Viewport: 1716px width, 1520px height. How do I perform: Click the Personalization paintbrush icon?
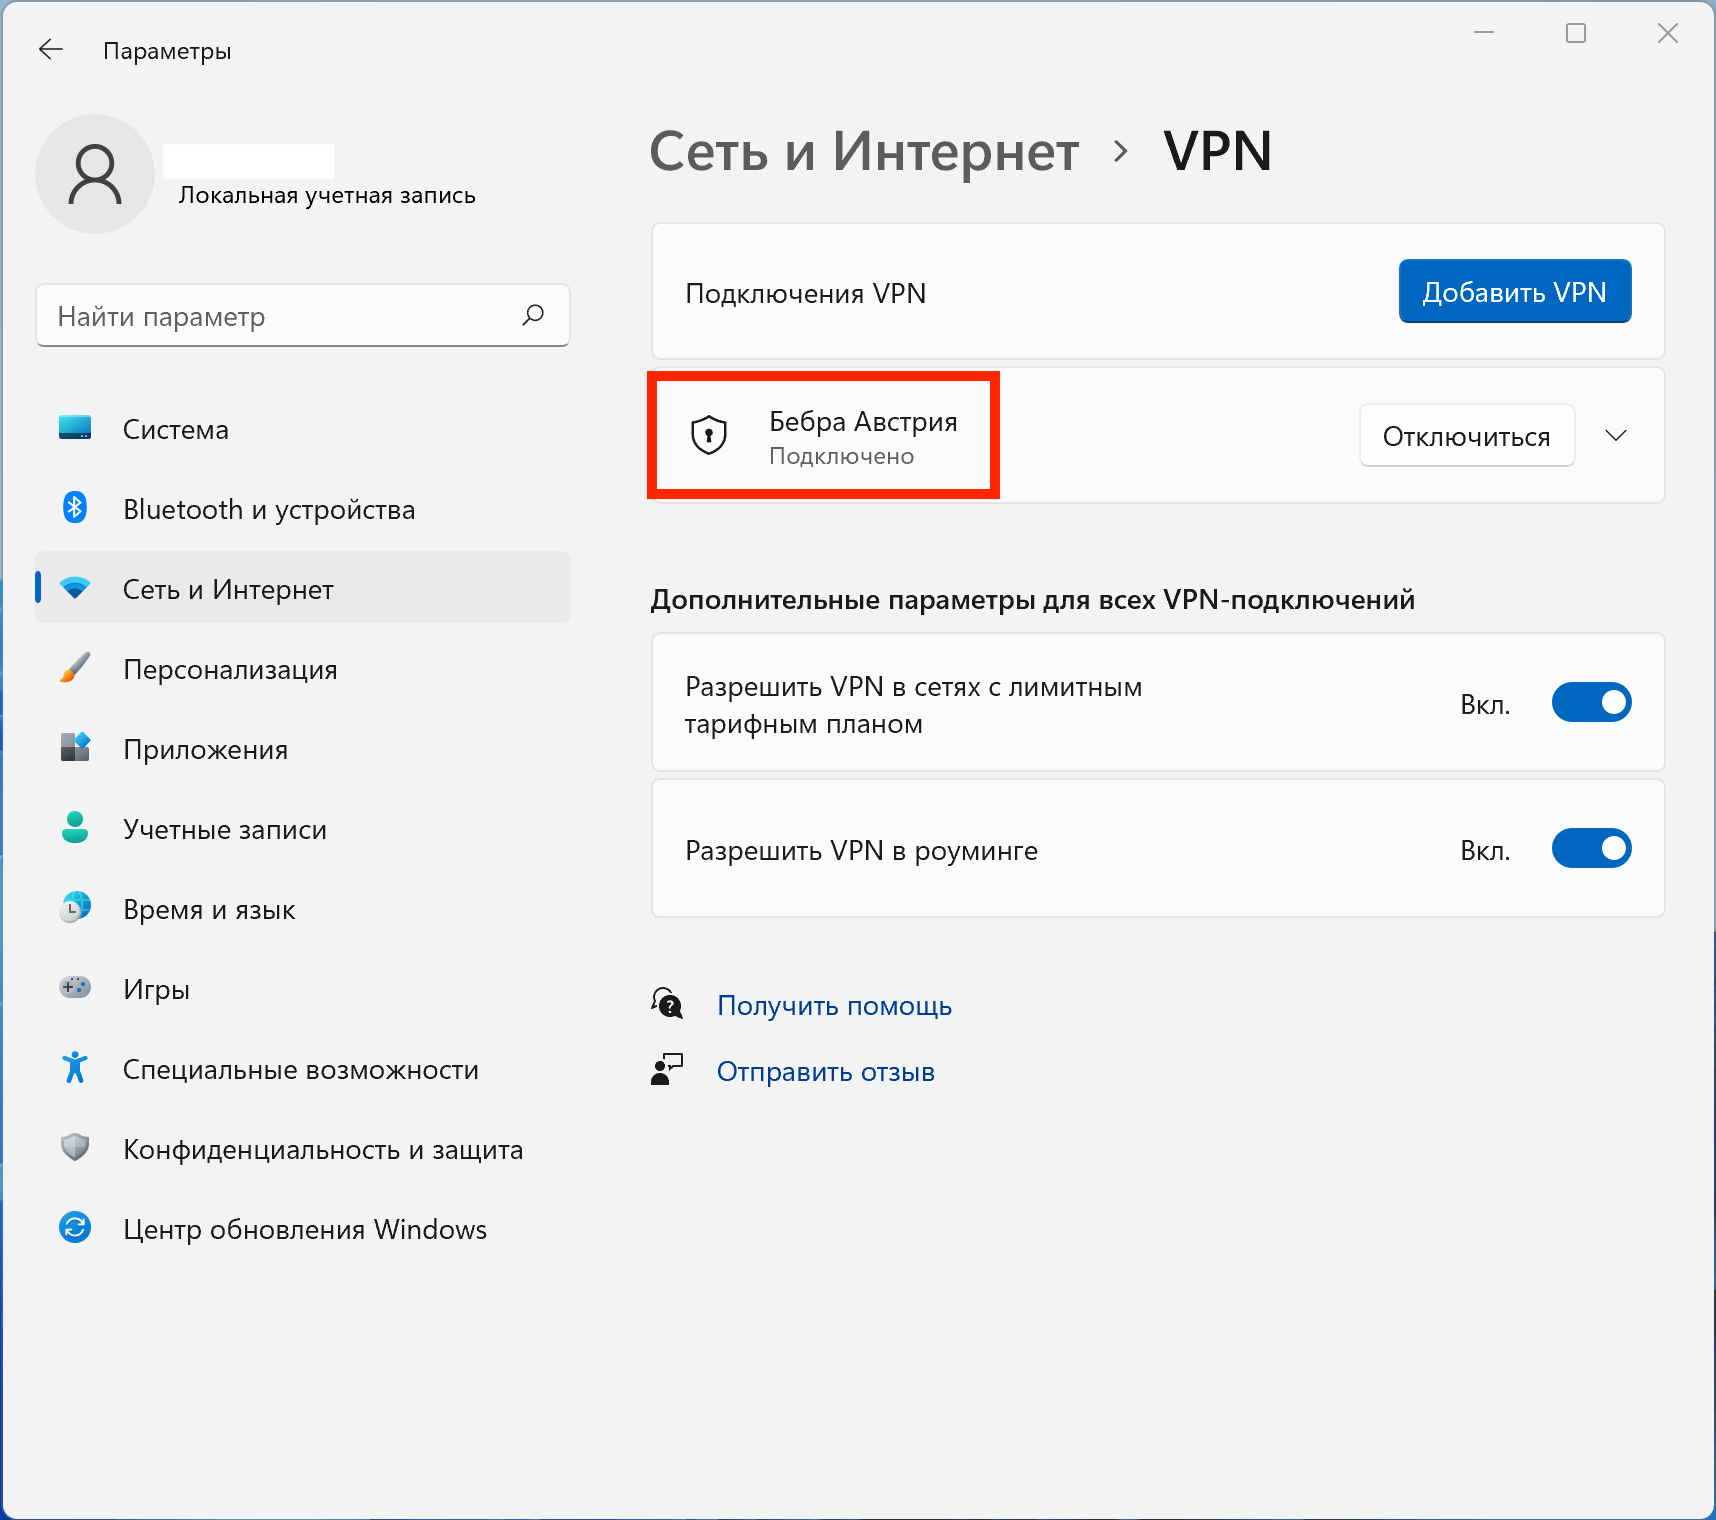pyautogui.click(x=75, y=668)
